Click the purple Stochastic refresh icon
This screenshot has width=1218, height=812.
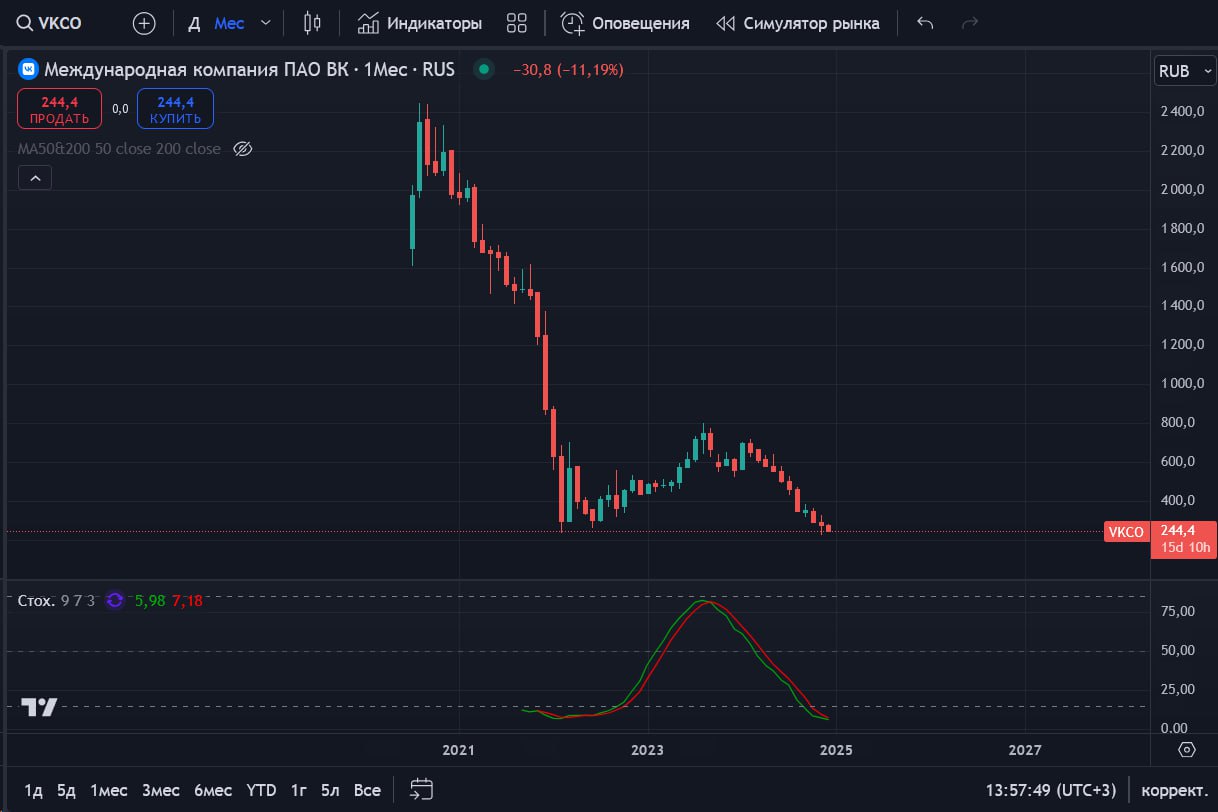click(114, 600)
